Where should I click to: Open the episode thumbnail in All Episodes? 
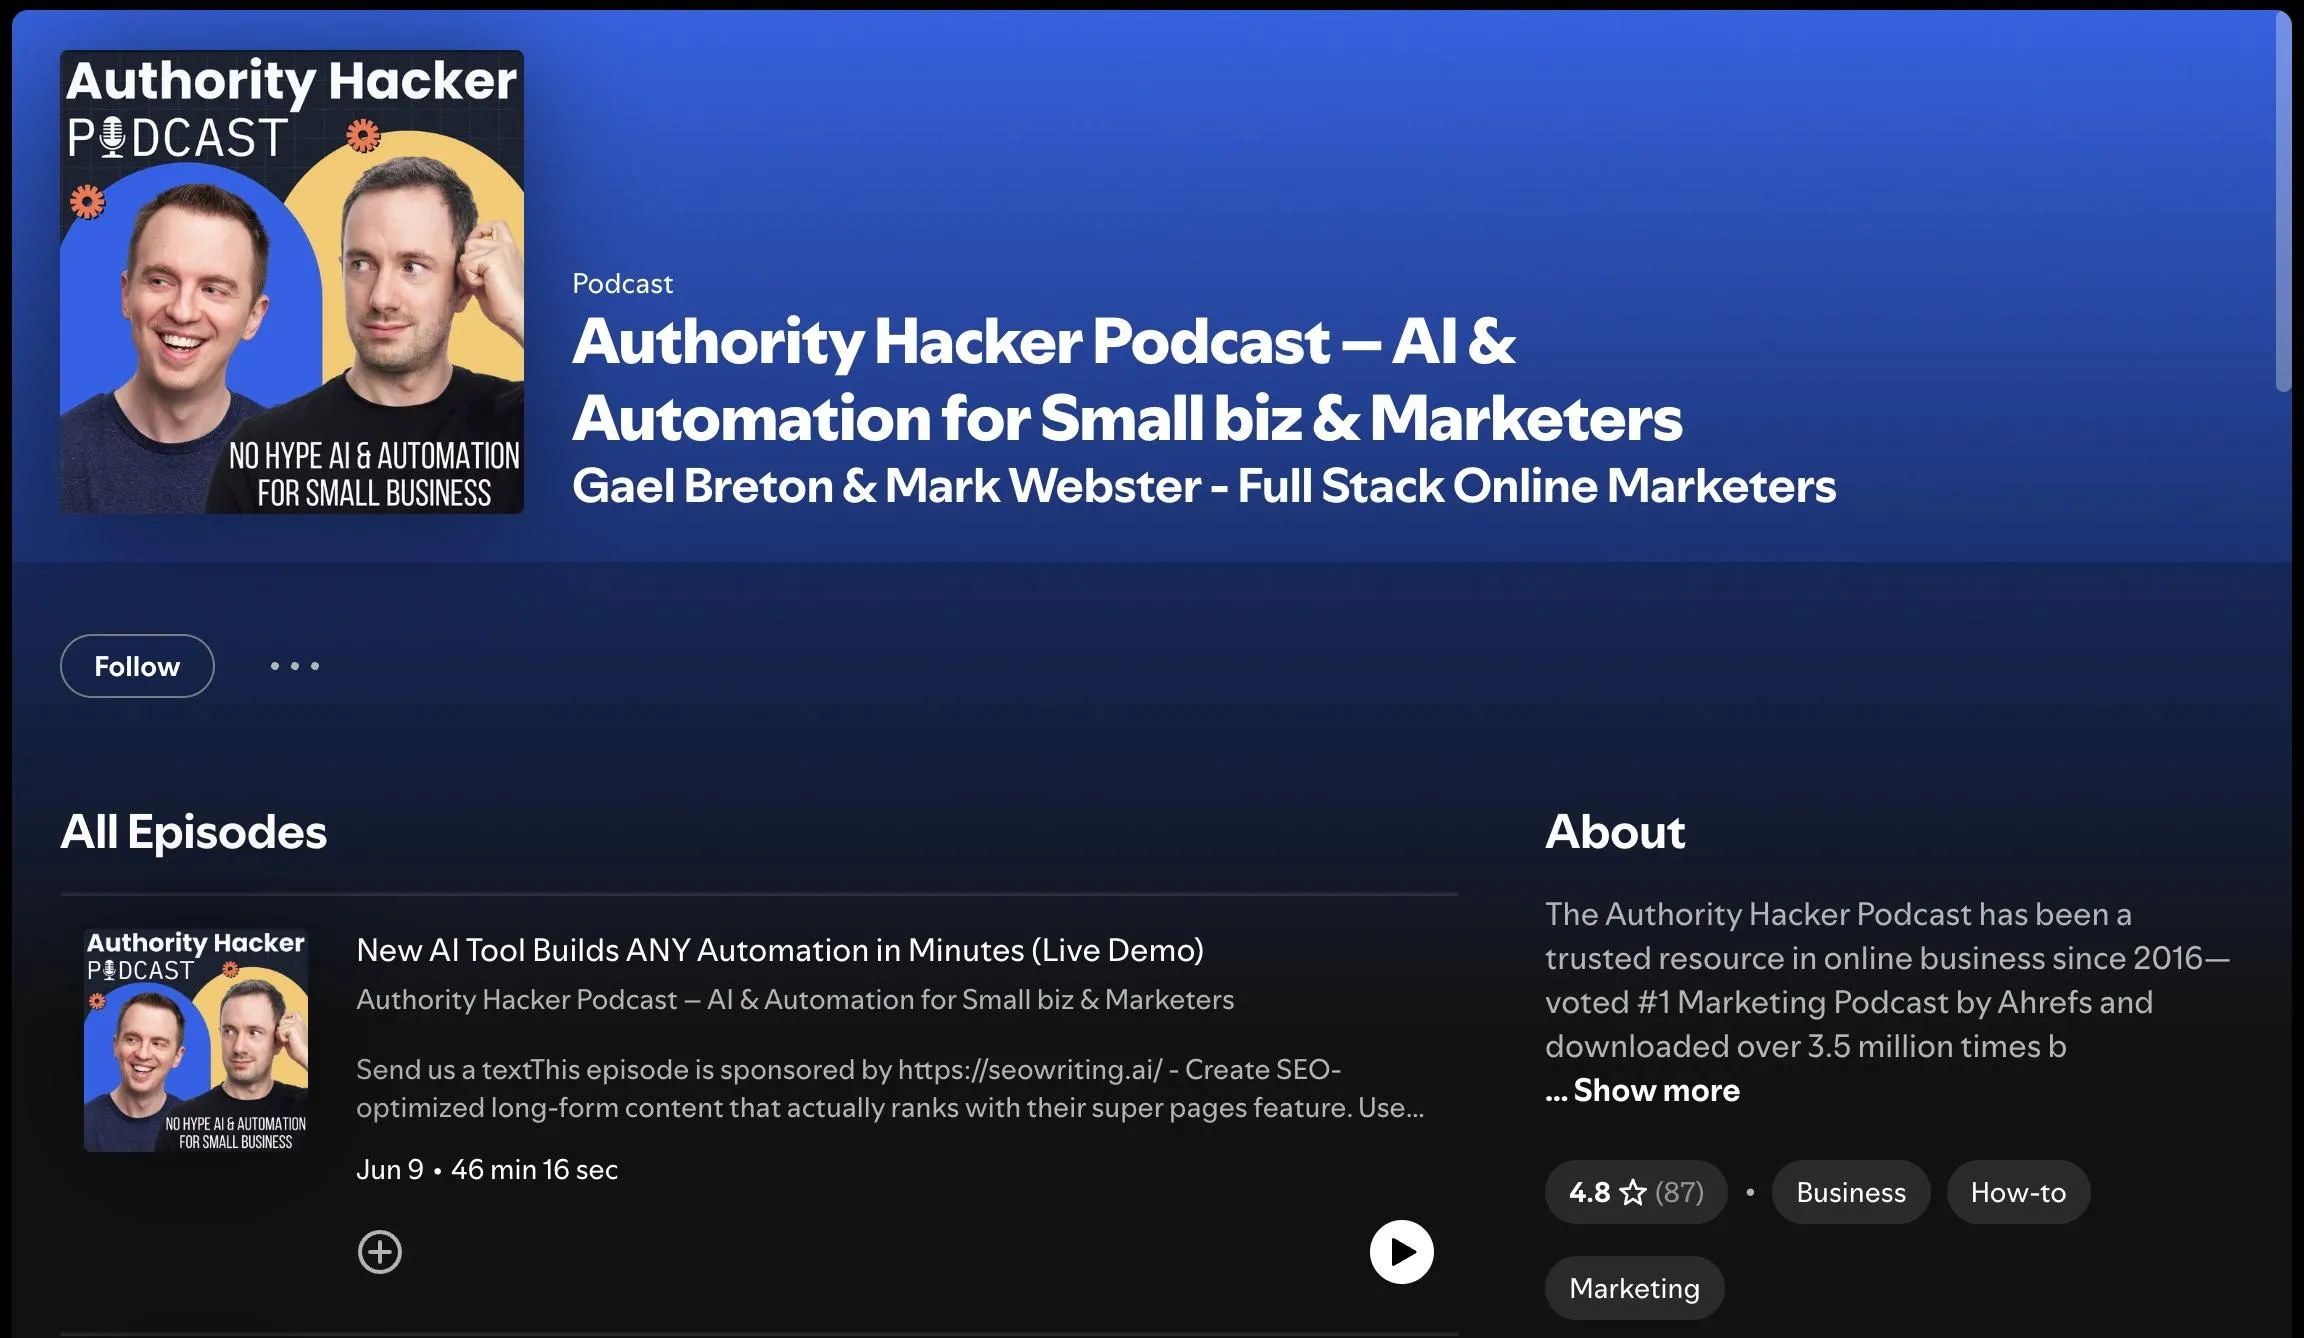point(196,1040)
